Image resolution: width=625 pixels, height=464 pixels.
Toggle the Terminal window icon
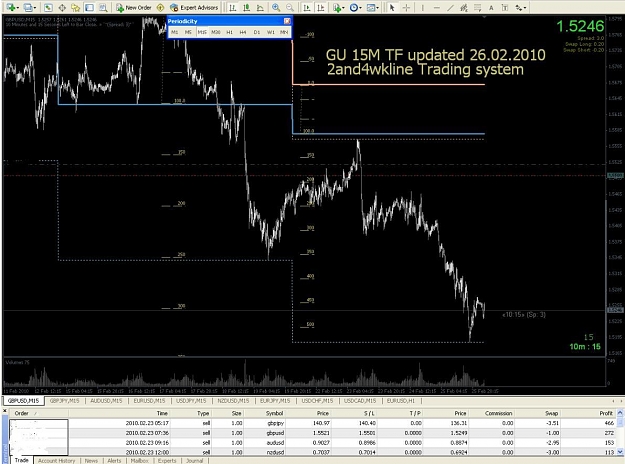point(89,8)
